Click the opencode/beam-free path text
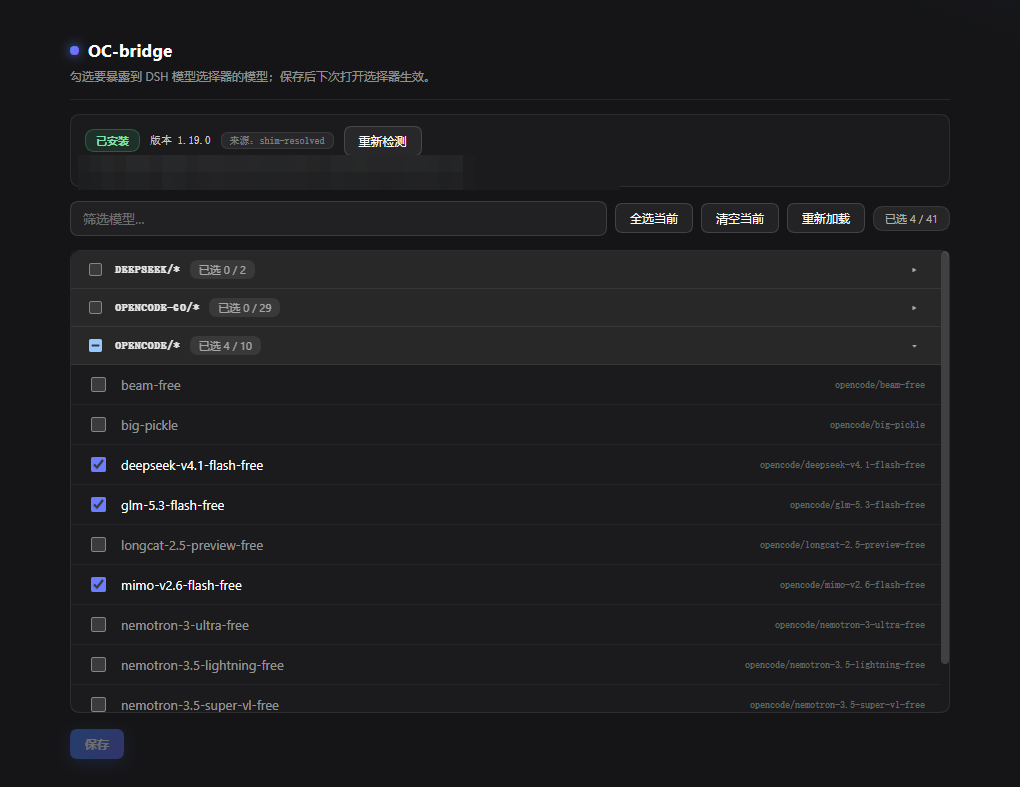This screenshot has height=787, width=1020. pyautogui.click(x=879, y=385)
